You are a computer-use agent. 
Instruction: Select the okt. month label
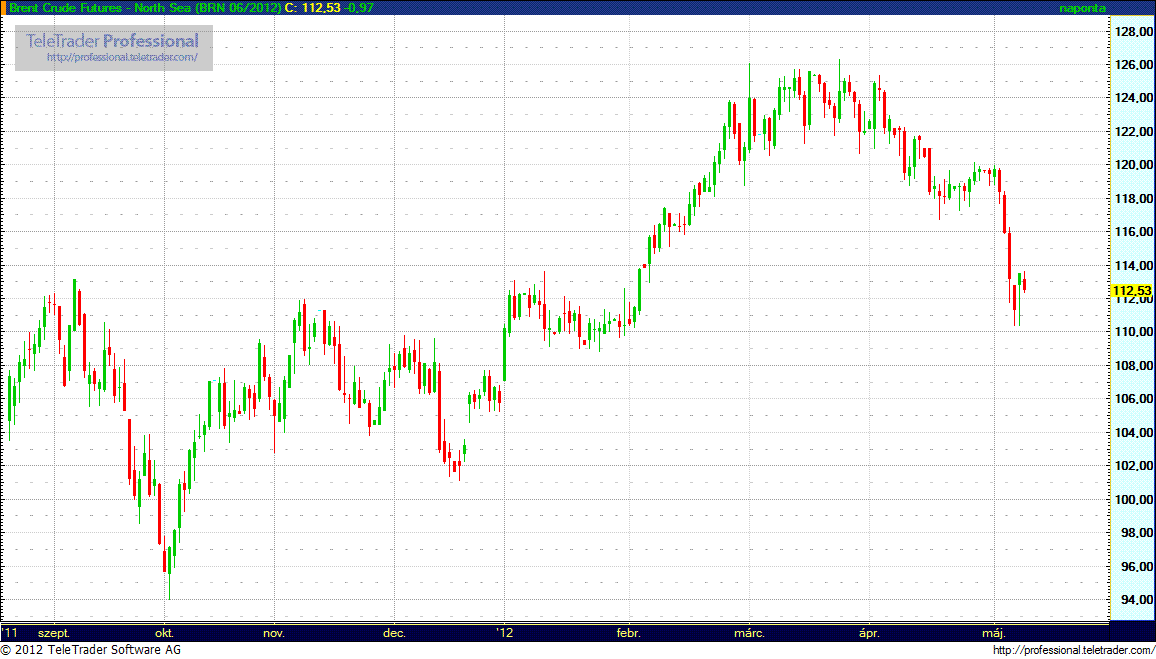[164, 633]
